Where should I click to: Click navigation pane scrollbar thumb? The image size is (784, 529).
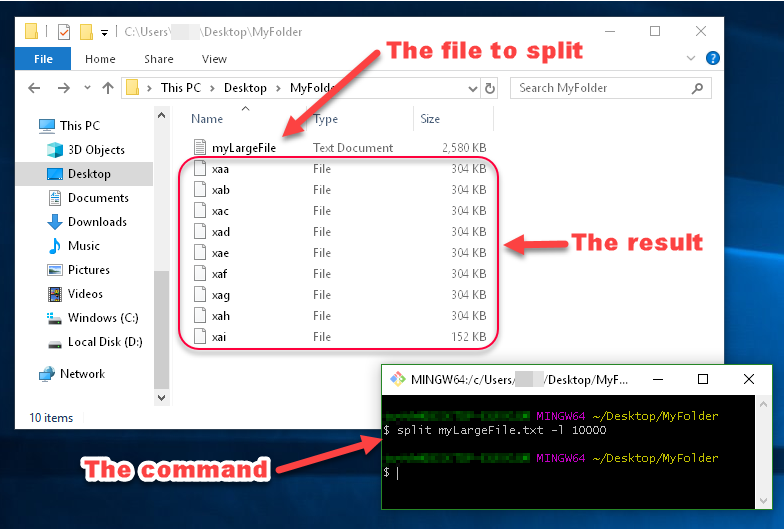[161, 330]
